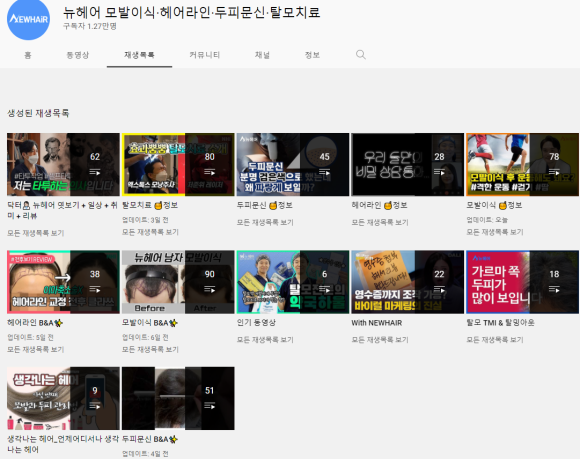Screen dimensions: 580x459
Task: Click playlist icon on the 80-video thumbnail
Action: [209, 172]
